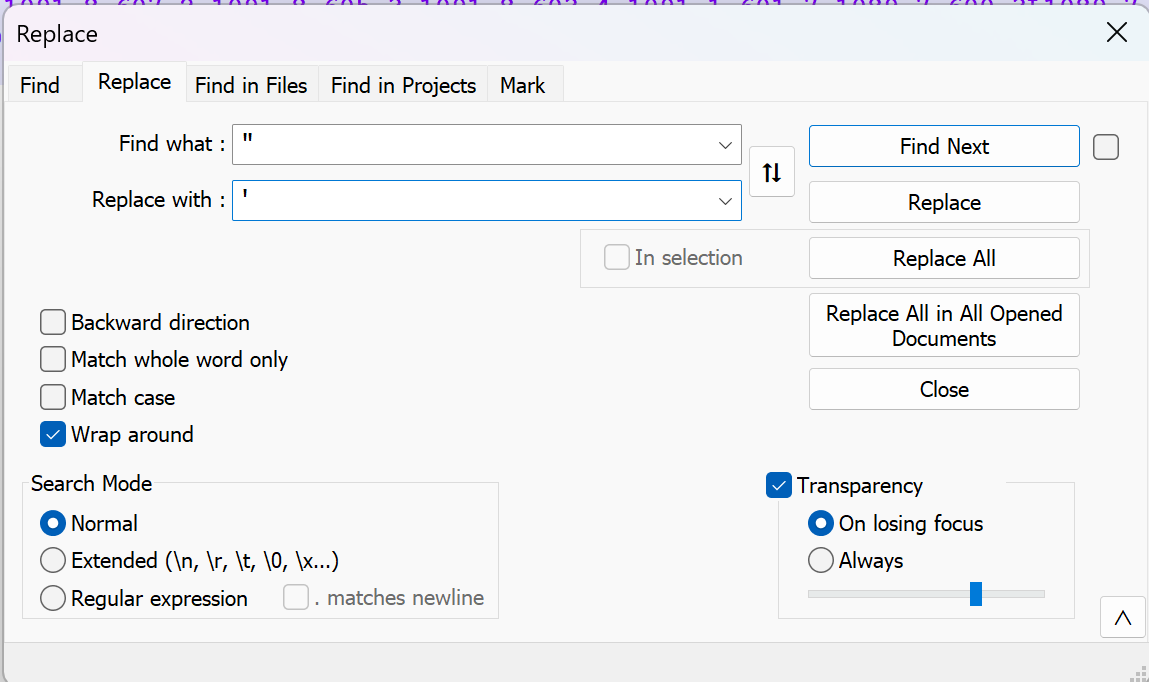
Task: Click the swap Find/Replace arrows icon
Action: pyautogui.click(x=771, y=171)
